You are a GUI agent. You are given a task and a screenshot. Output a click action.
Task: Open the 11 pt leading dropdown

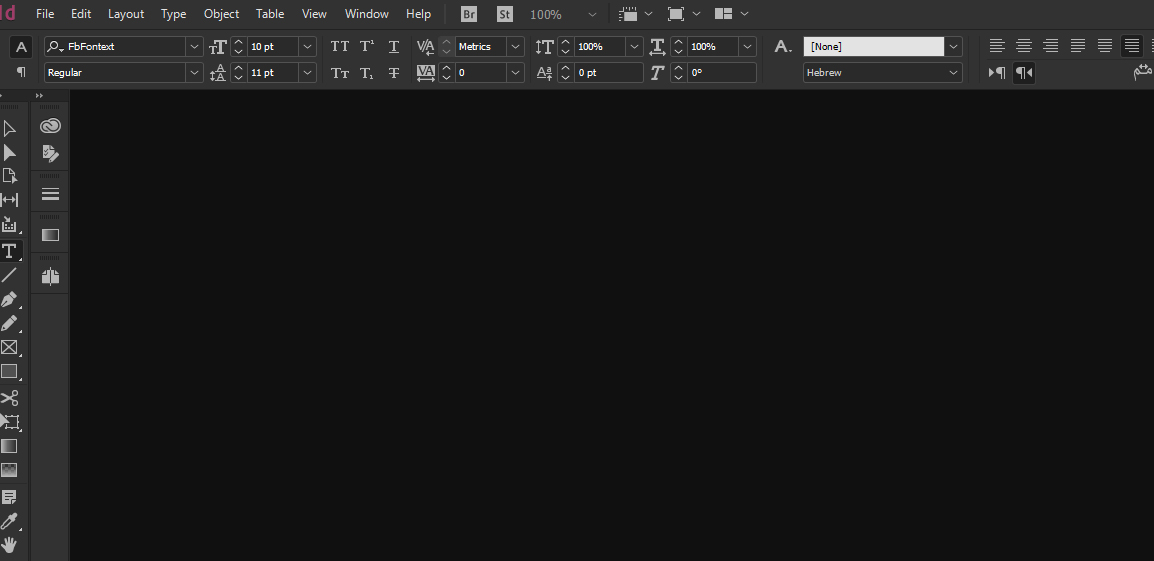tap(308, 73)
